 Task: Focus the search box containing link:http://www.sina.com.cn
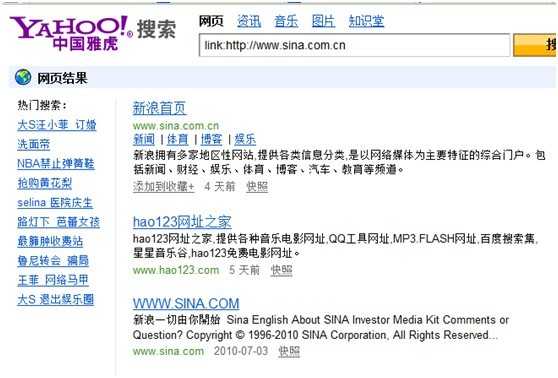pos(354,45)
